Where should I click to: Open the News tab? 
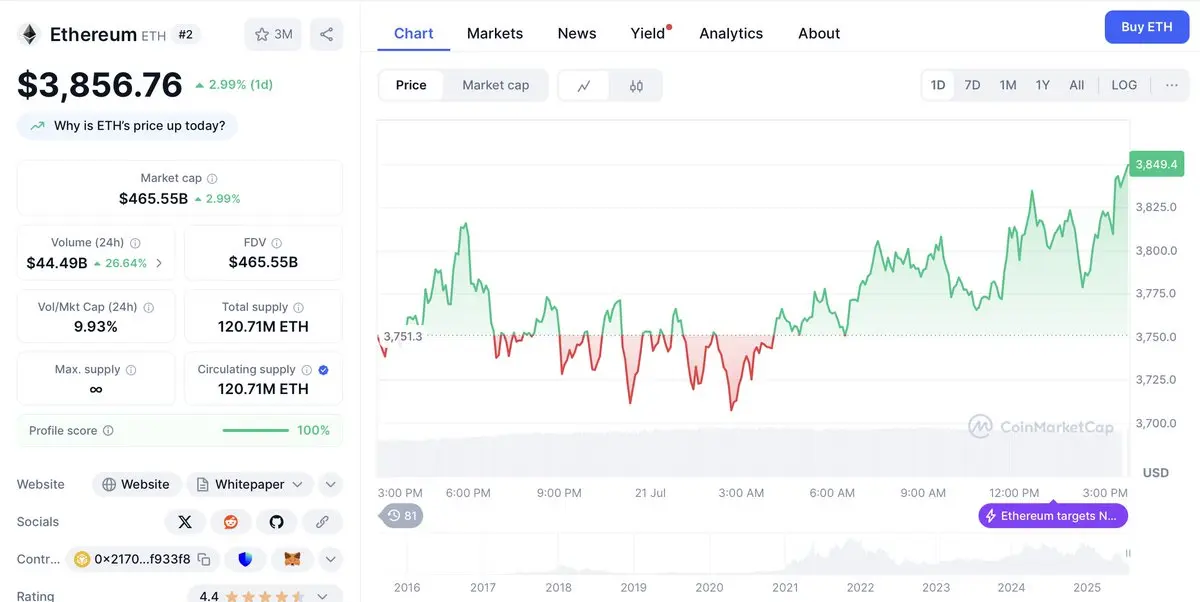coord(577,33)
